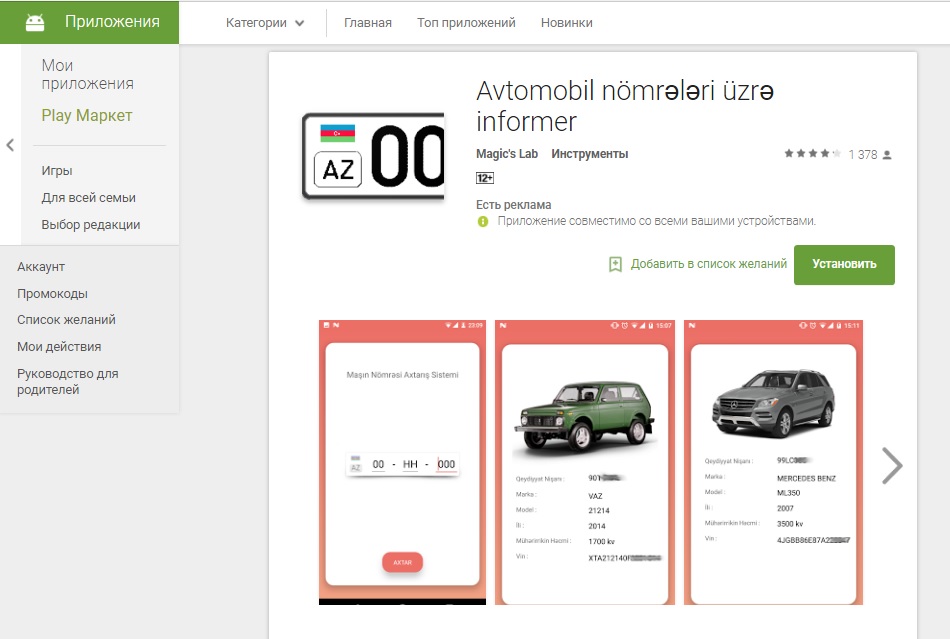Open Руководство для родителей link
Screen dimensions: 950x639
(68, 382)
